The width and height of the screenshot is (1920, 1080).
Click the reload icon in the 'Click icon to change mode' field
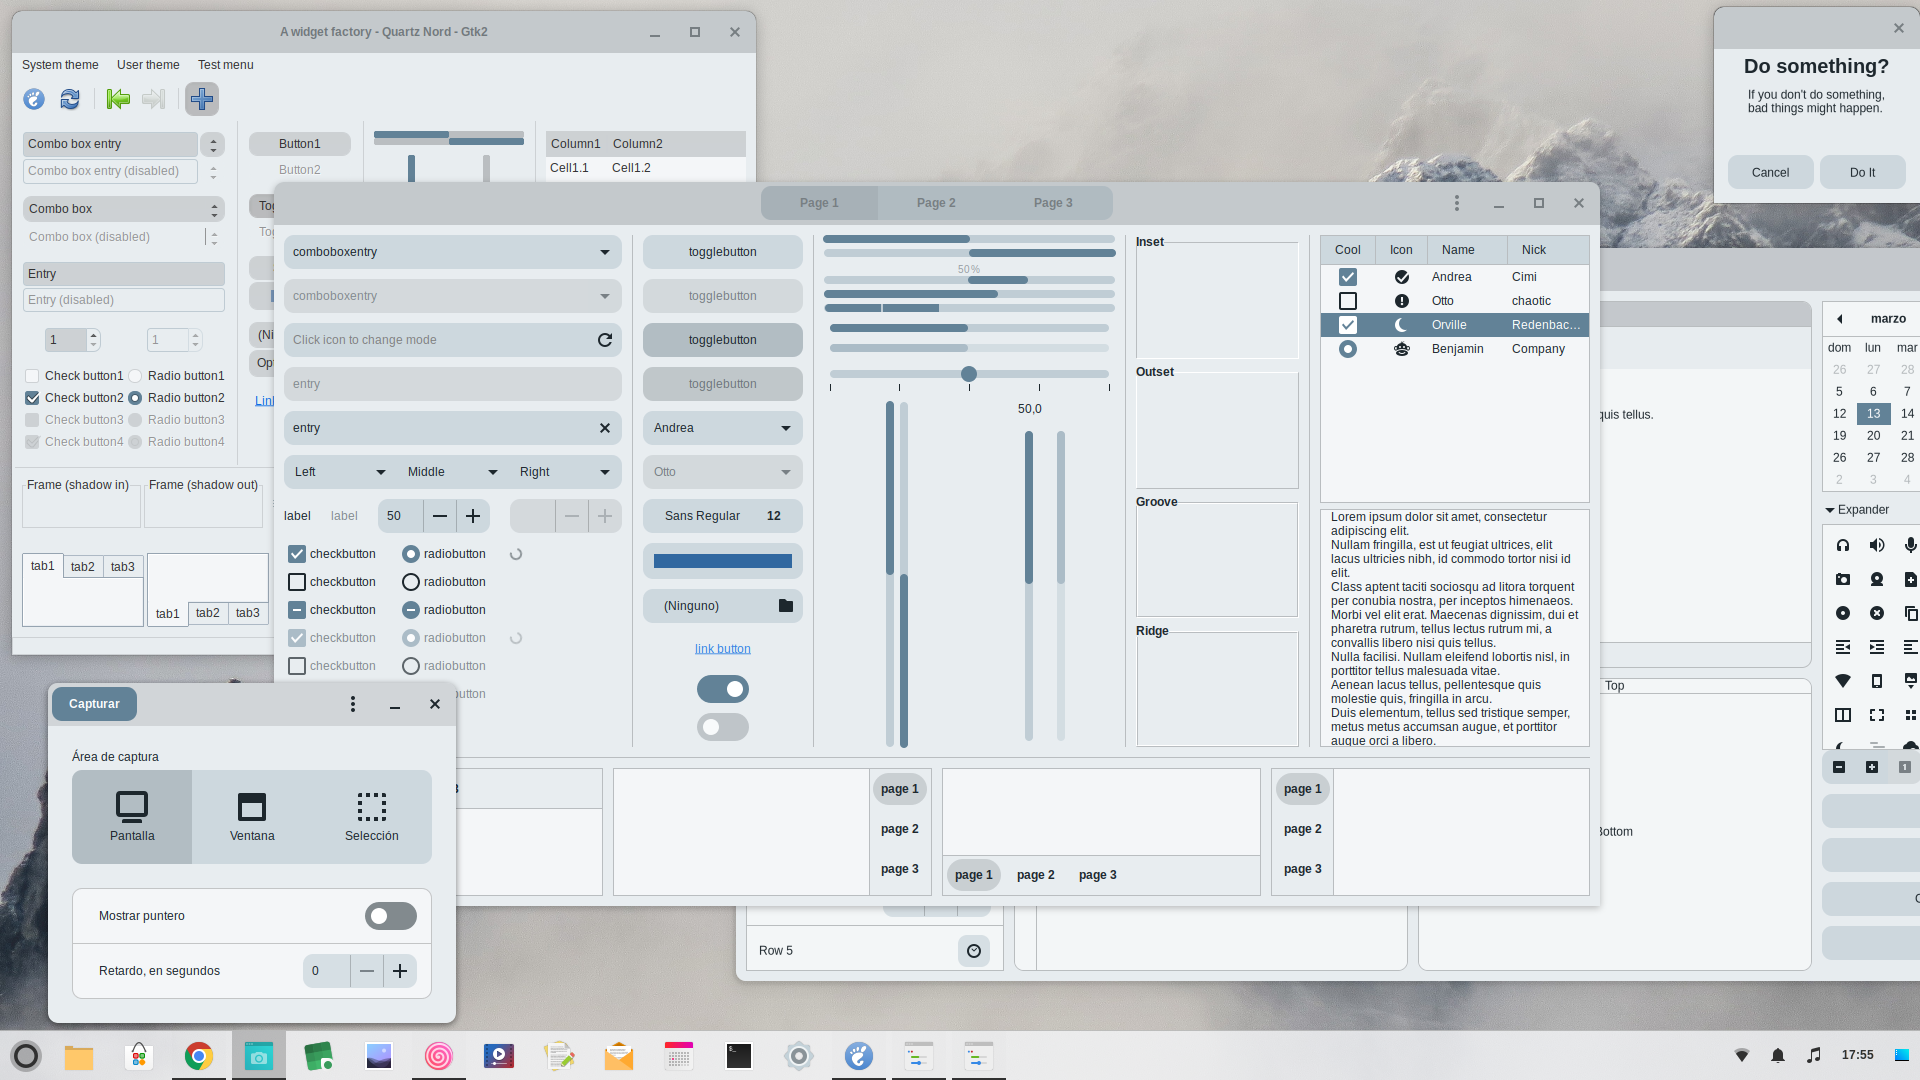[605, 340]
